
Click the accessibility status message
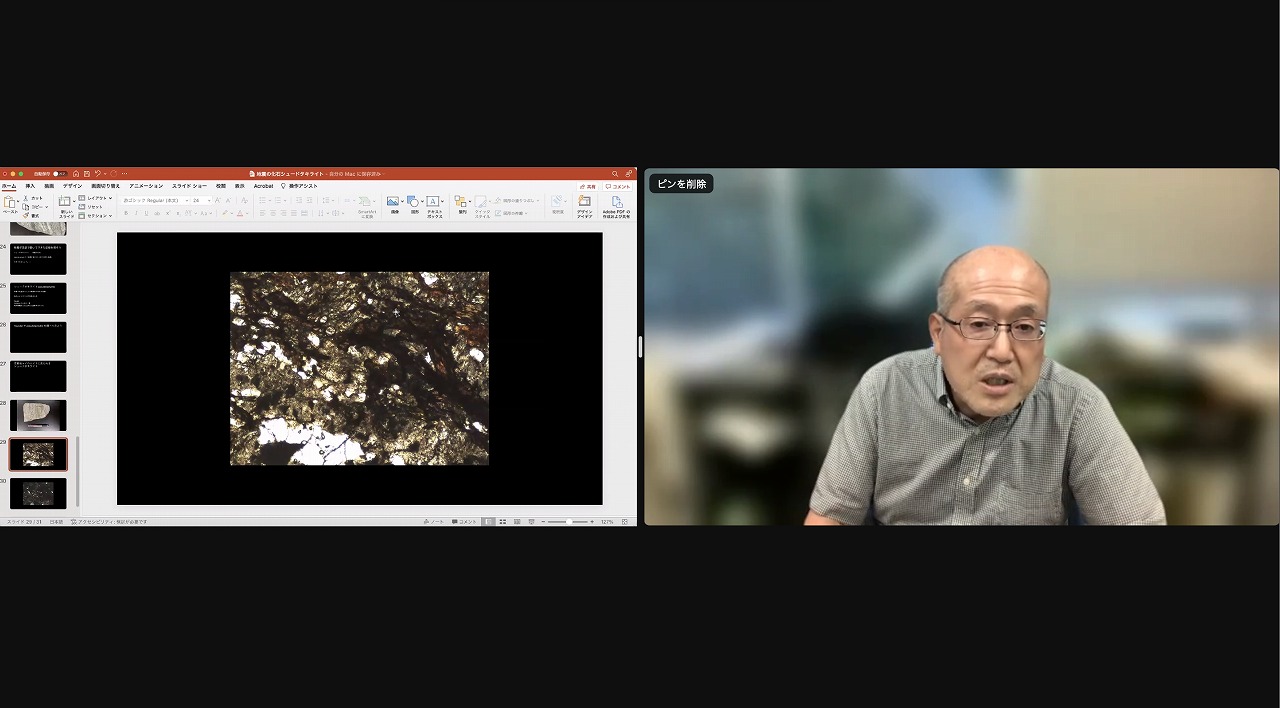tap(110, 522)
